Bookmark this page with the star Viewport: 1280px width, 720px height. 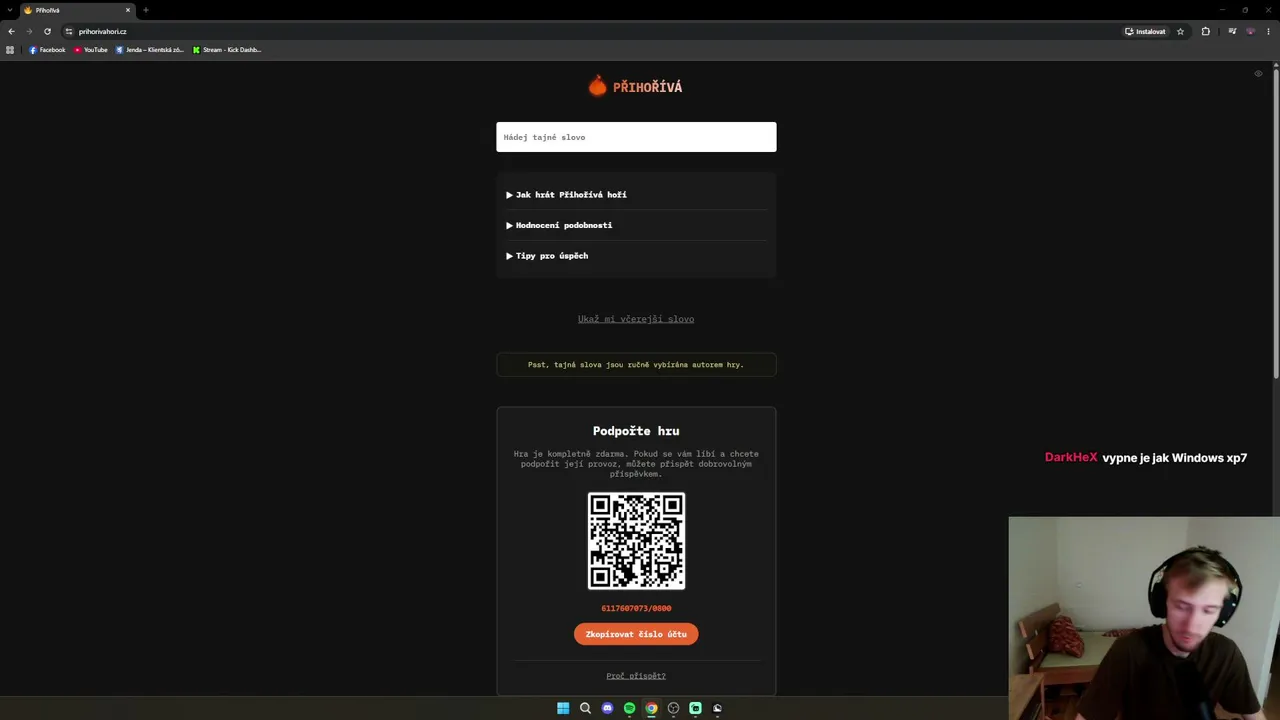point(1180,31)
